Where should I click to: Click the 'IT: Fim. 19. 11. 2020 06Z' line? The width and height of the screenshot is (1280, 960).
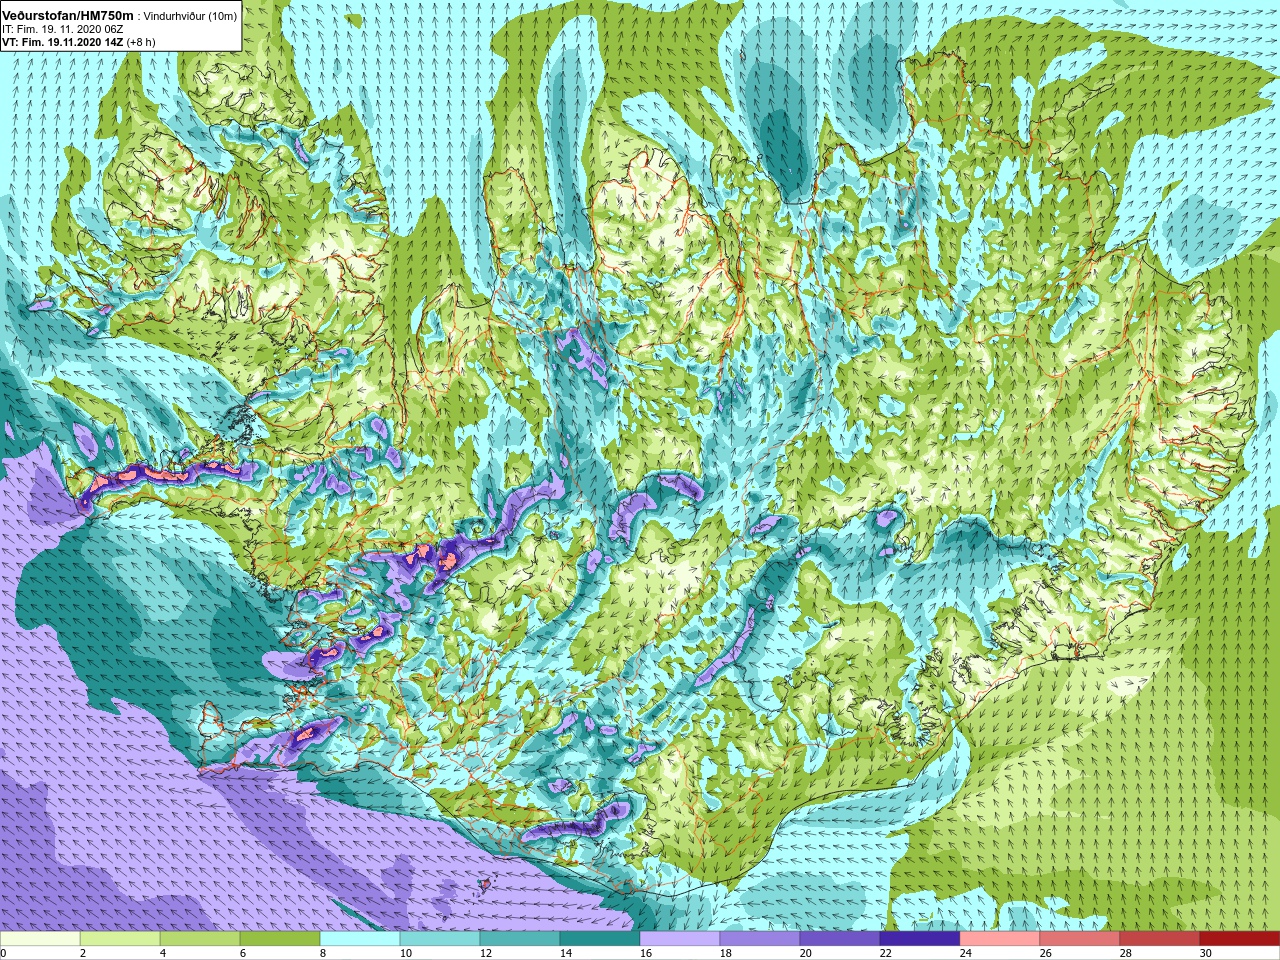pyautogui.click(x=62, y=29)
